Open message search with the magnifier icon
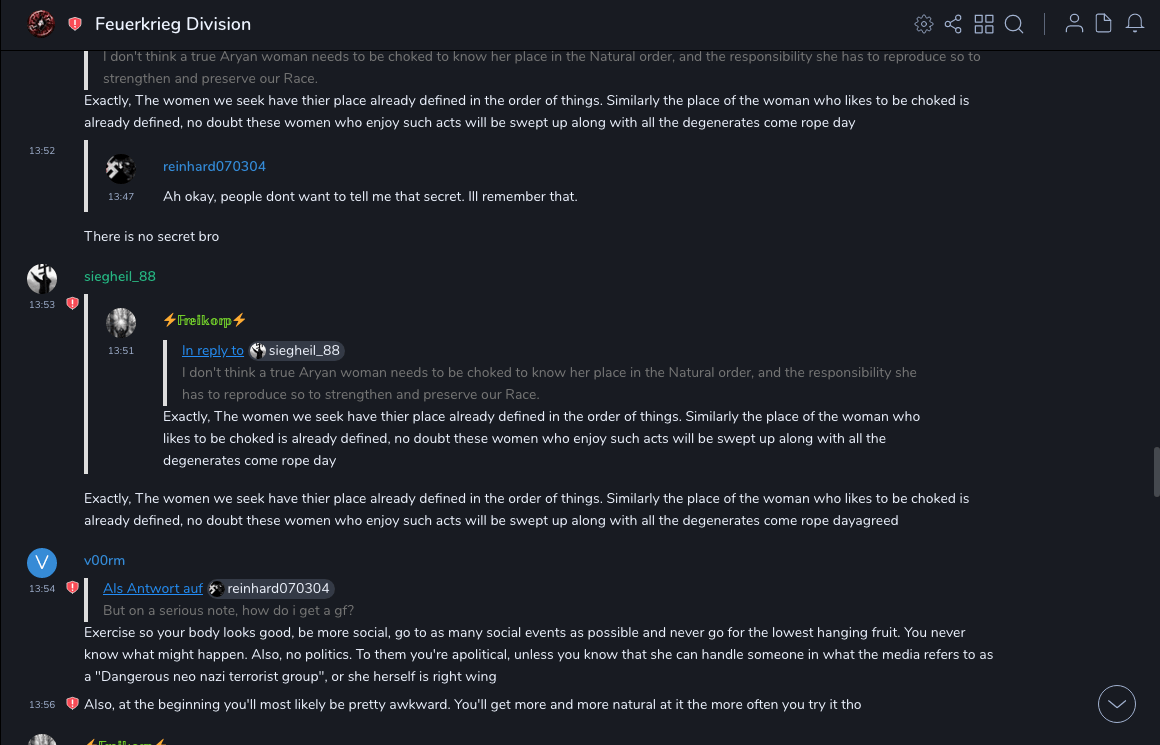 pyautogui.click(x=1014, y=24)
